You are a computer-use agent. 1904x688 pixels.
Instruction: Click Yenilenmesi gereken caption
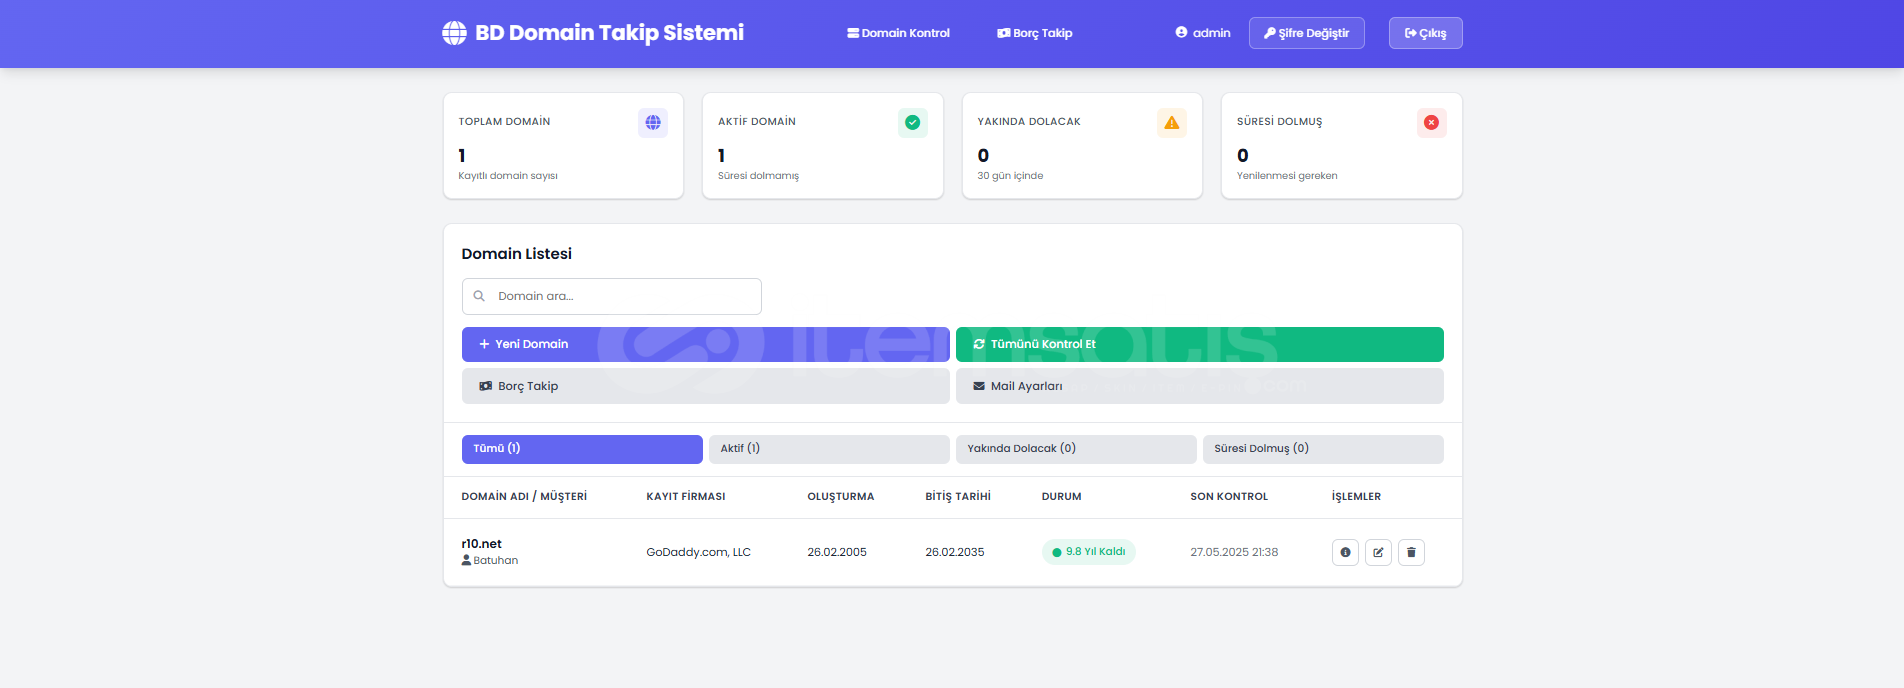tap(1287, 176)
